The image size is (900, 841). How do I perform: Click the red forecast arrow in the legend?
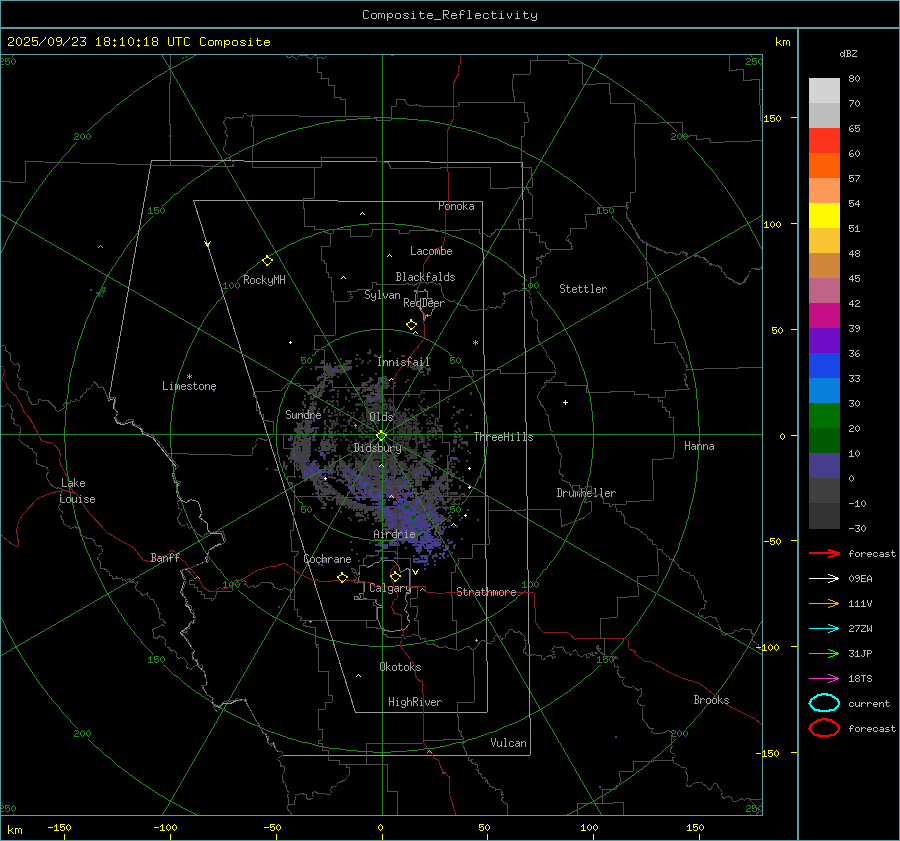(823, 553)
